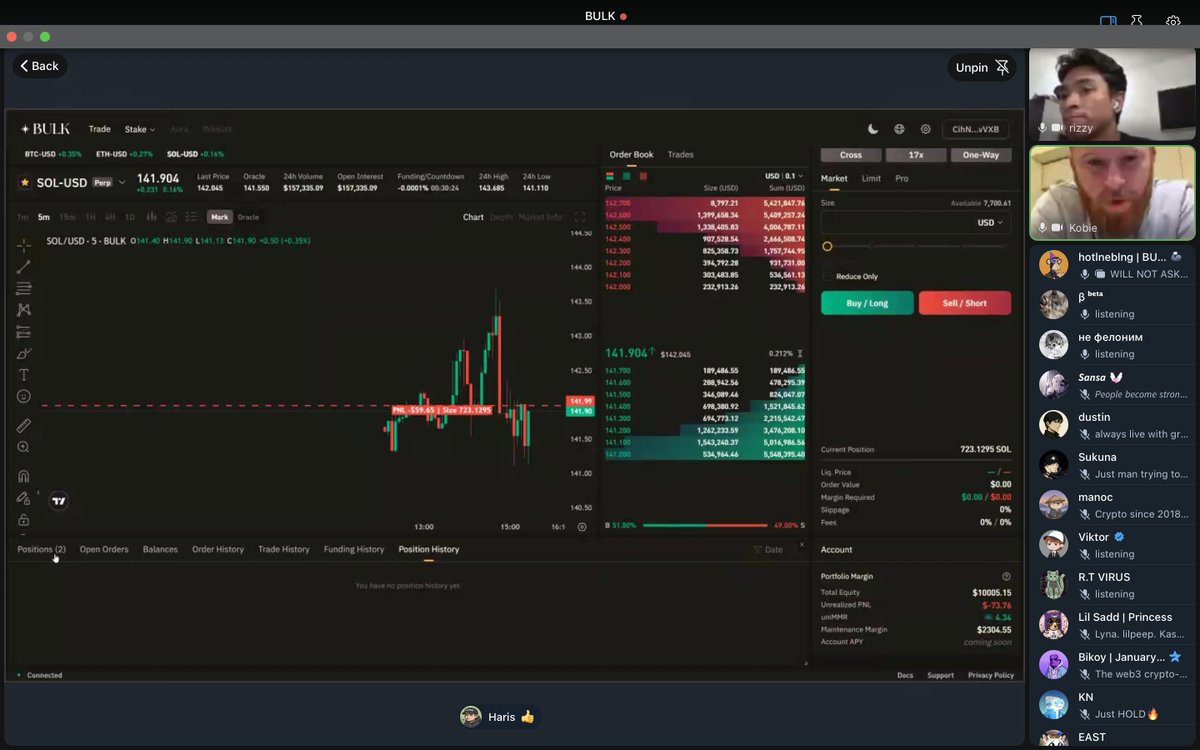Toggle One-Way position mode
This screenshot has height=750, width=1200.
click(981, 155)
